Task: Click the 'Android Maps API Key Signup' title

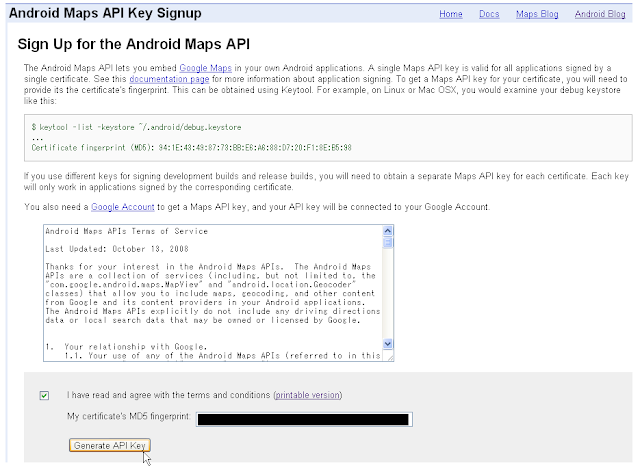Action: coord(105,13)
